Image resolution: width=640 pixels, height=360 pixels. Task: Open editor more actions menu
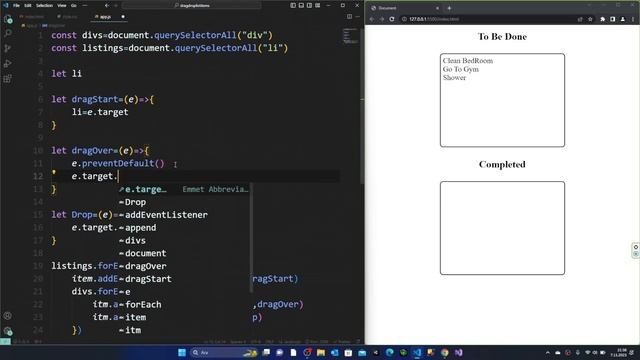coord(357,17)
